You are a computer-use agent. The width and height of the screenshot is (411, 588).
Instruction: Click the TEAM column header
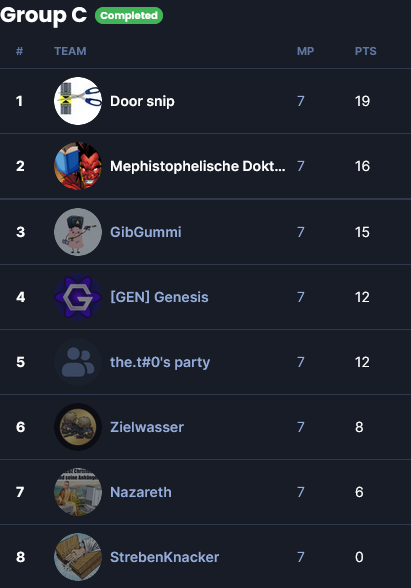pos(70,51)
